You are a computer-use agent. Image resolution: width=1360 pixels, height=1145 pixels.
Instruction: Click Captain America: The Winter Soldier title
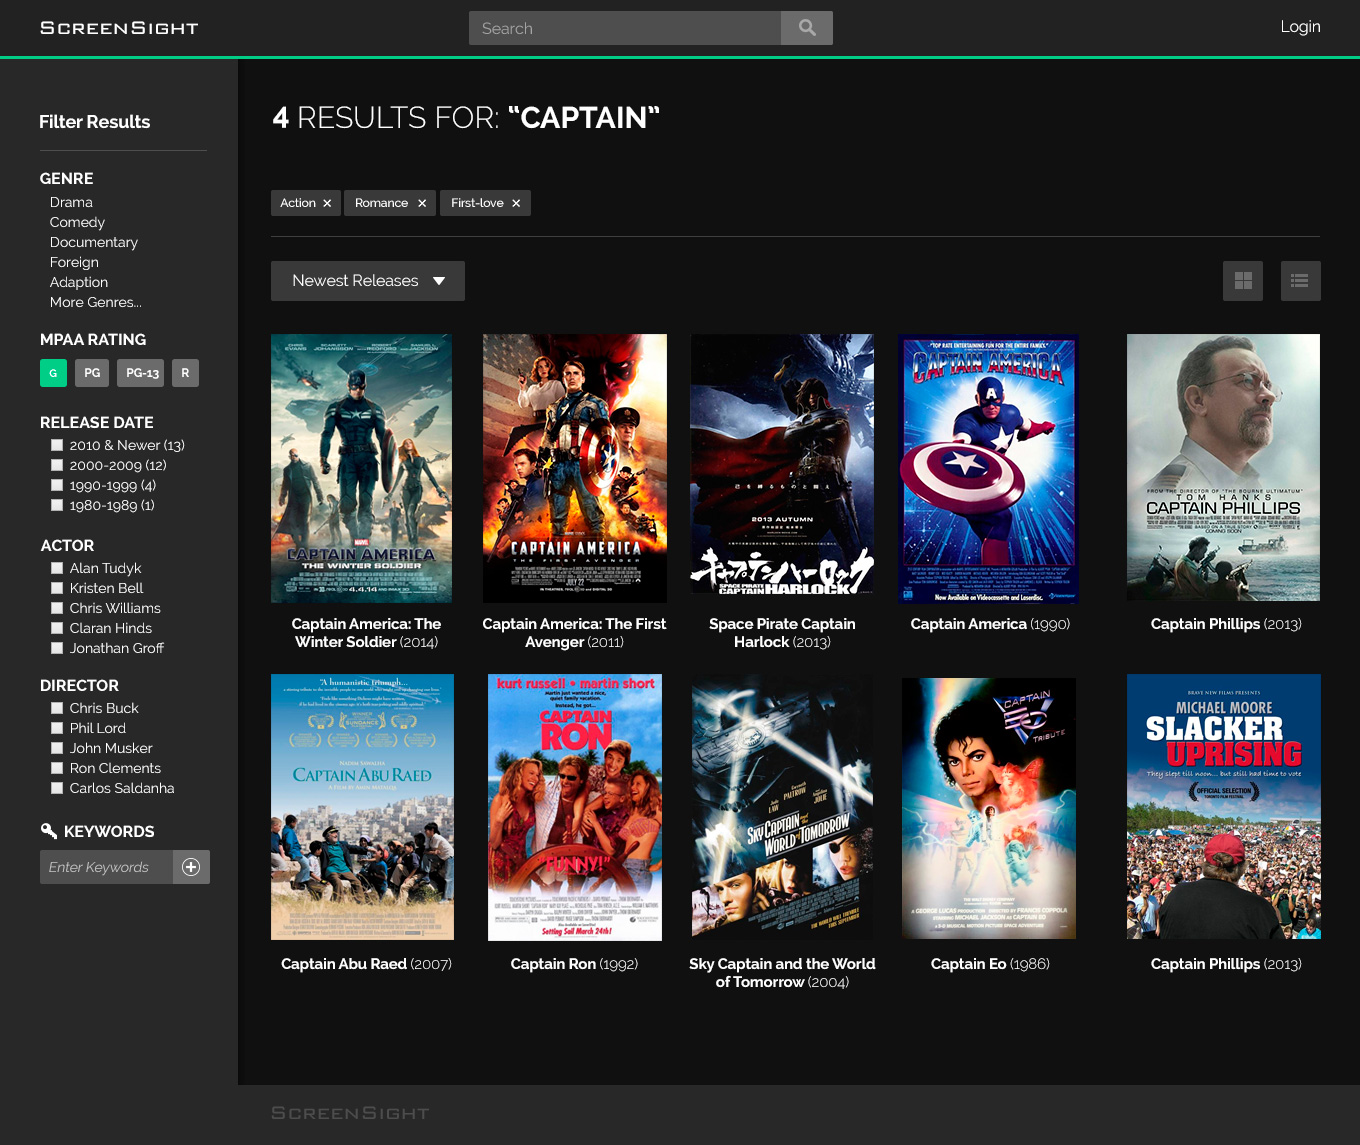point(366,633)
